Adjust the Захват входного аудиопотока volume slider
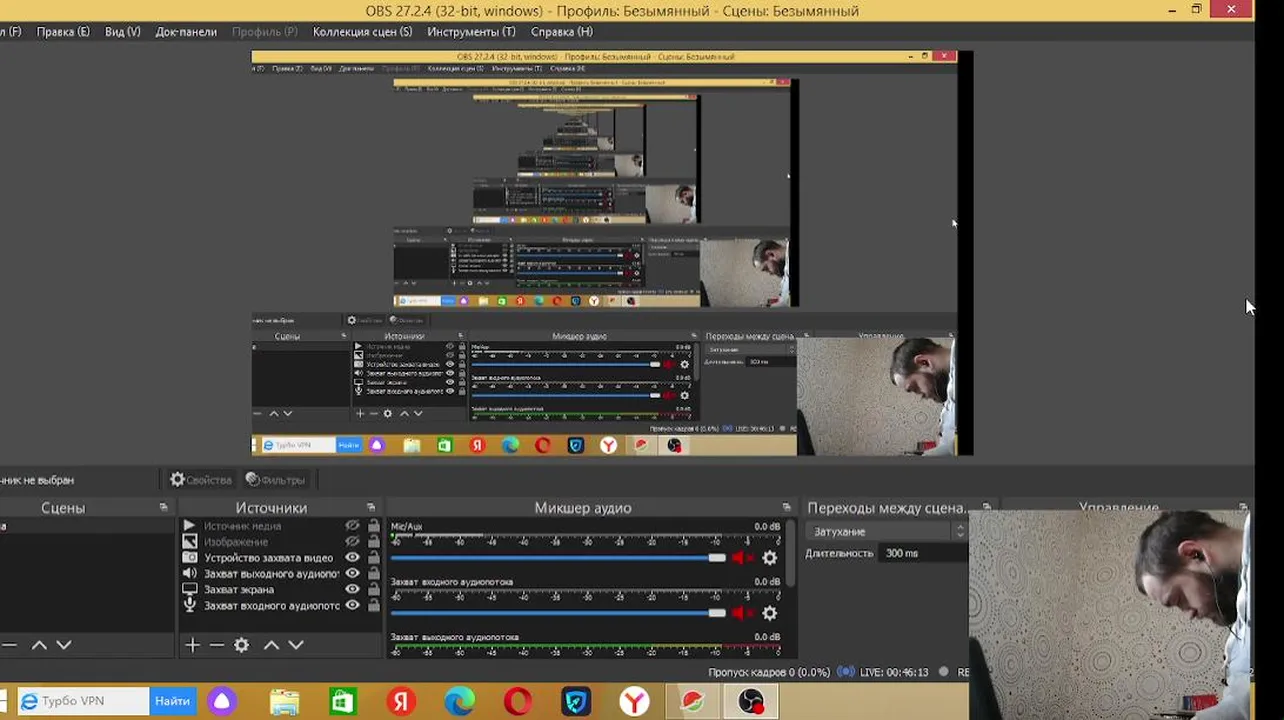Viewport: 1284px width, 720px height. (x=558, y=613)
